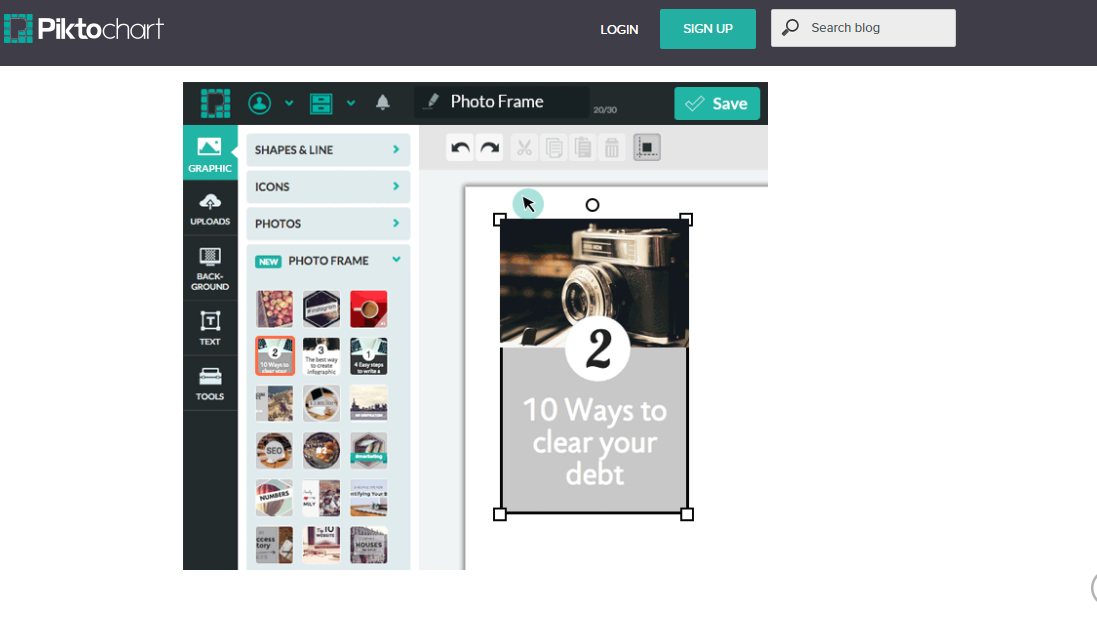The height and width of the screenshot is (617, 1097).
Task: Click the arrange icon after the trash
Action: 647,148
